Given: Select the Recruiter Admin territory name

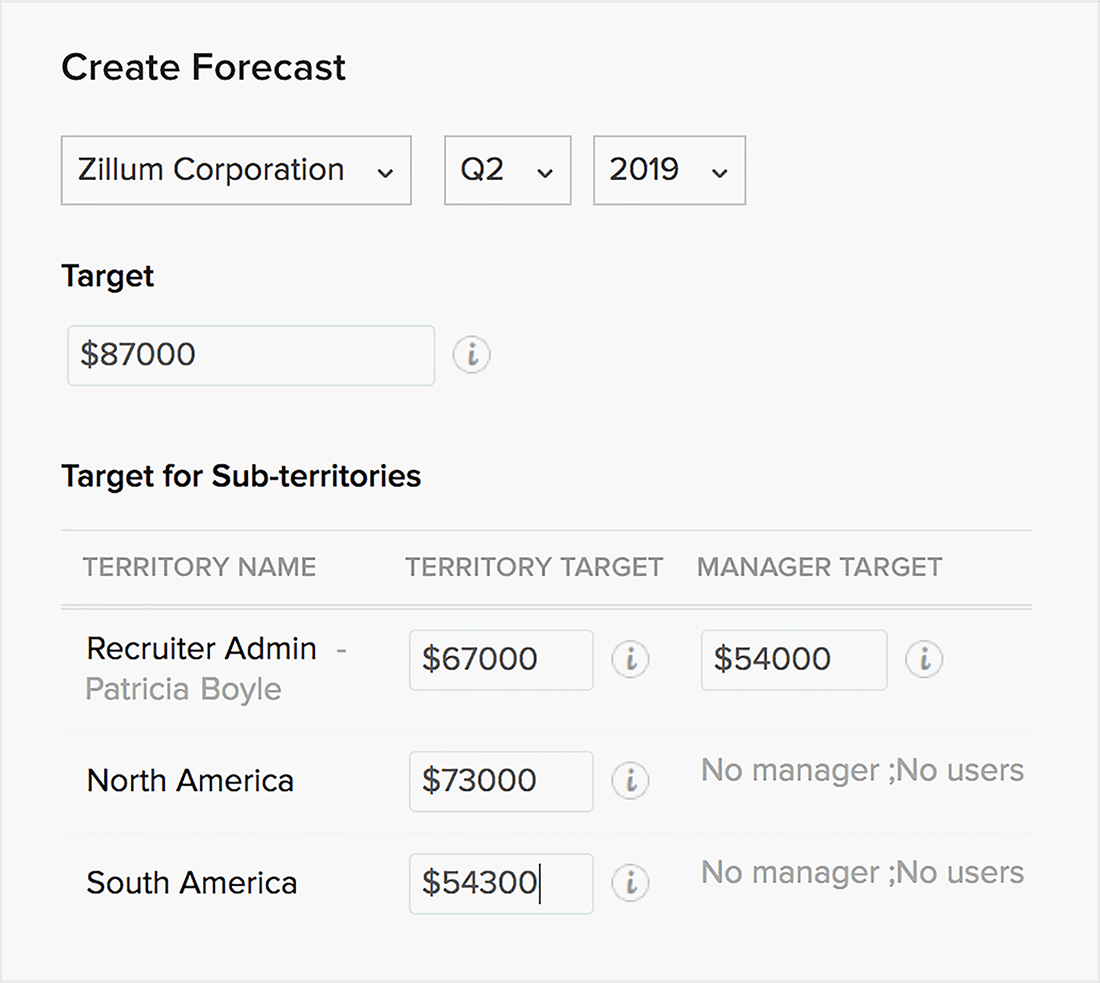Looking at the screenshot, I should coord(201,648).
